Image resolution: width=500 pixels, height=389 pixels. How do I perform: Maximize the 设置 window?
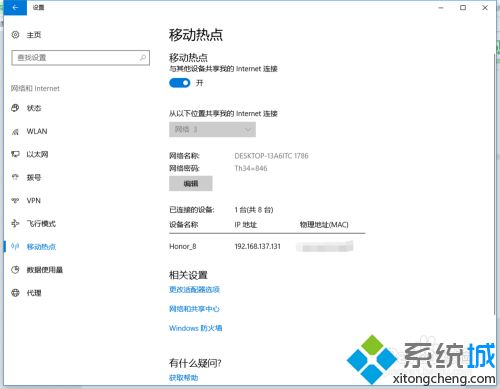coord(463,7)
